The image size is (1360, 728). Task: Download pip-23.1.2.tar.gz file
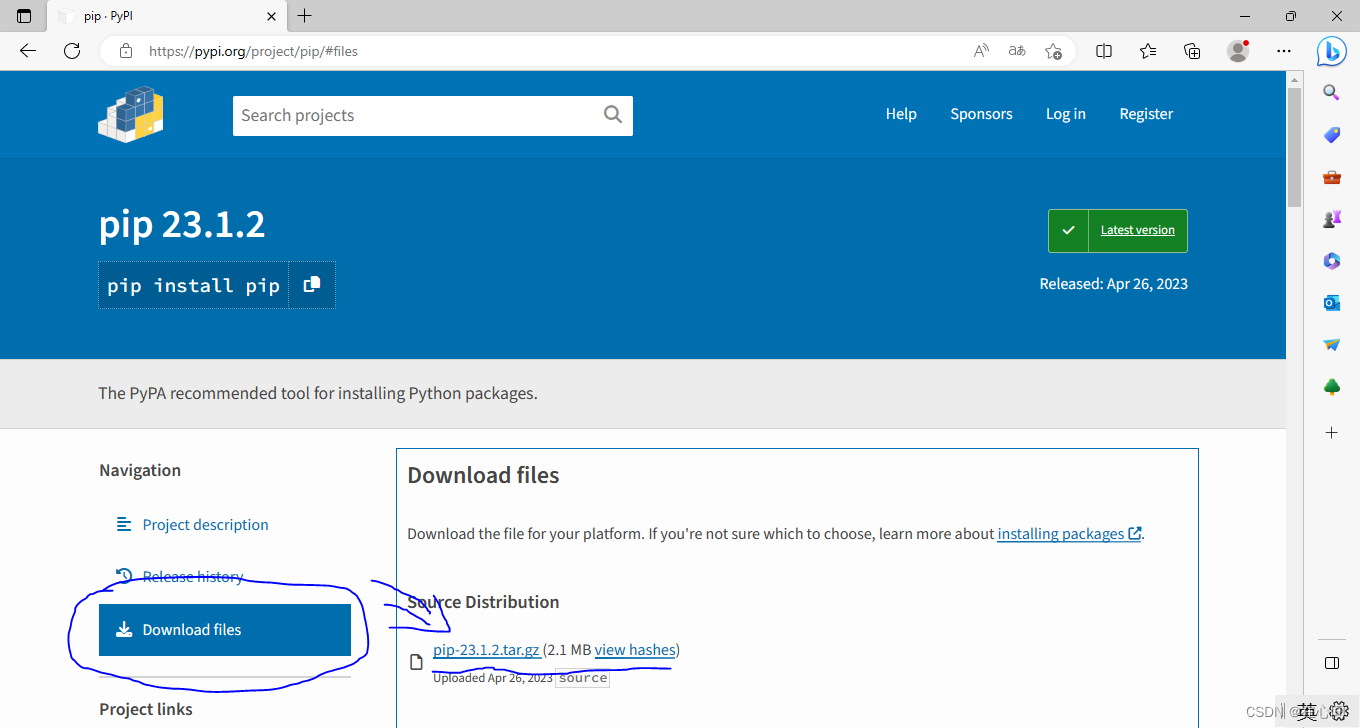click(x=487, y=650)
